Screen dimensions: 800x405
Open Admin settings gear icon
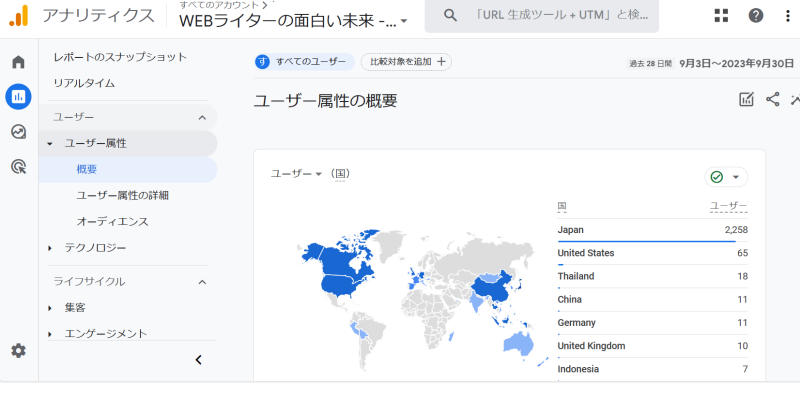click(x=18, y=350)
